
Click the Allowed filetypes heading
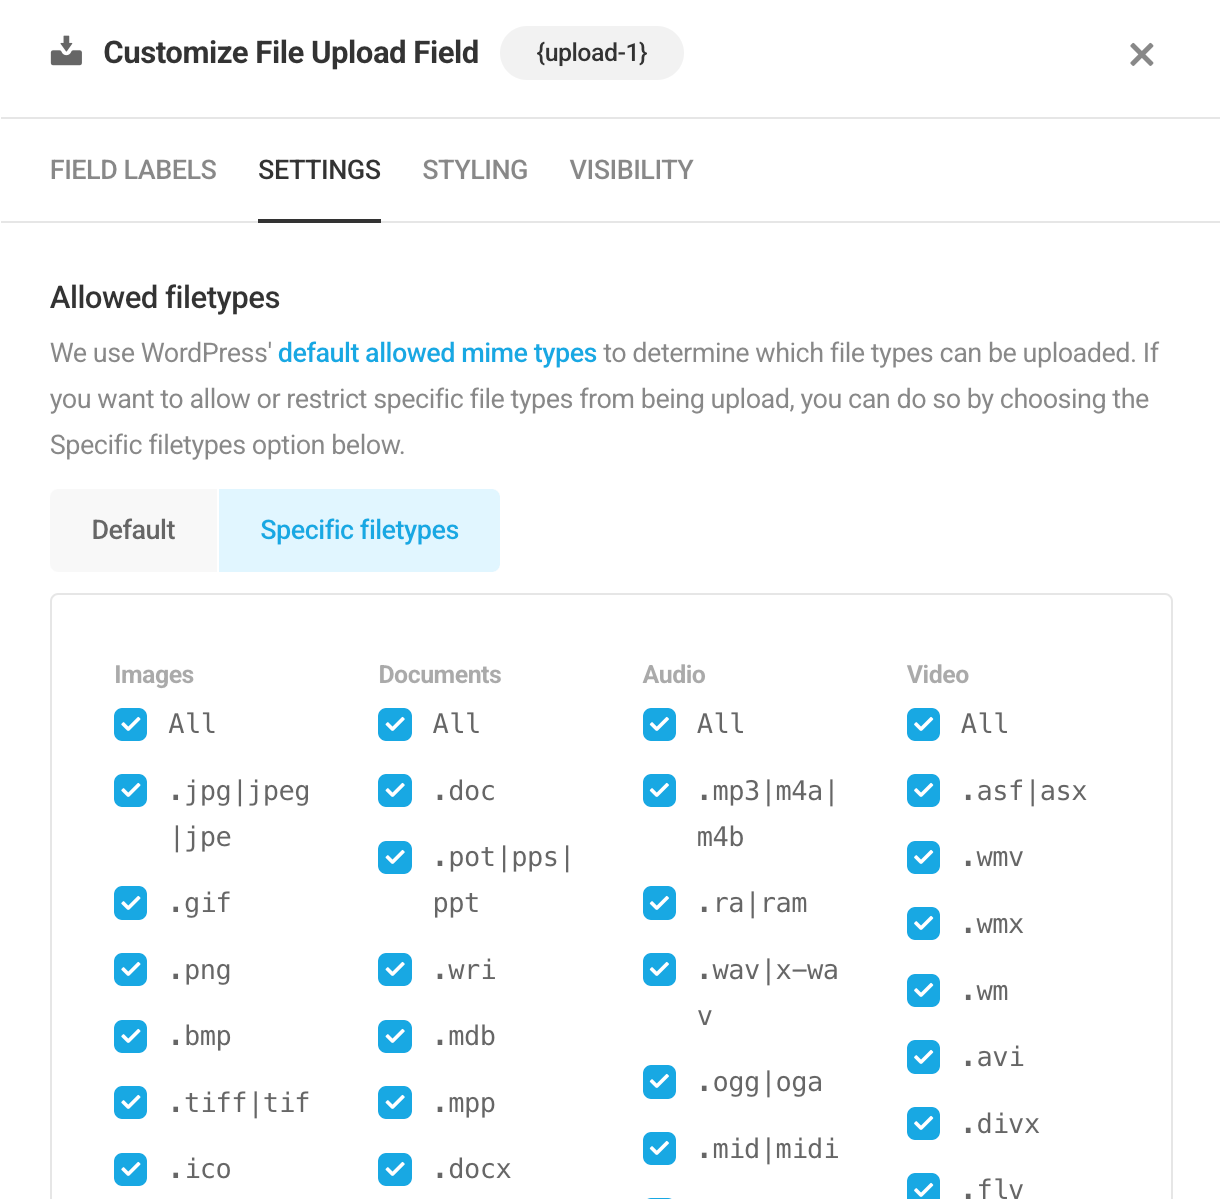pos(165,298)
